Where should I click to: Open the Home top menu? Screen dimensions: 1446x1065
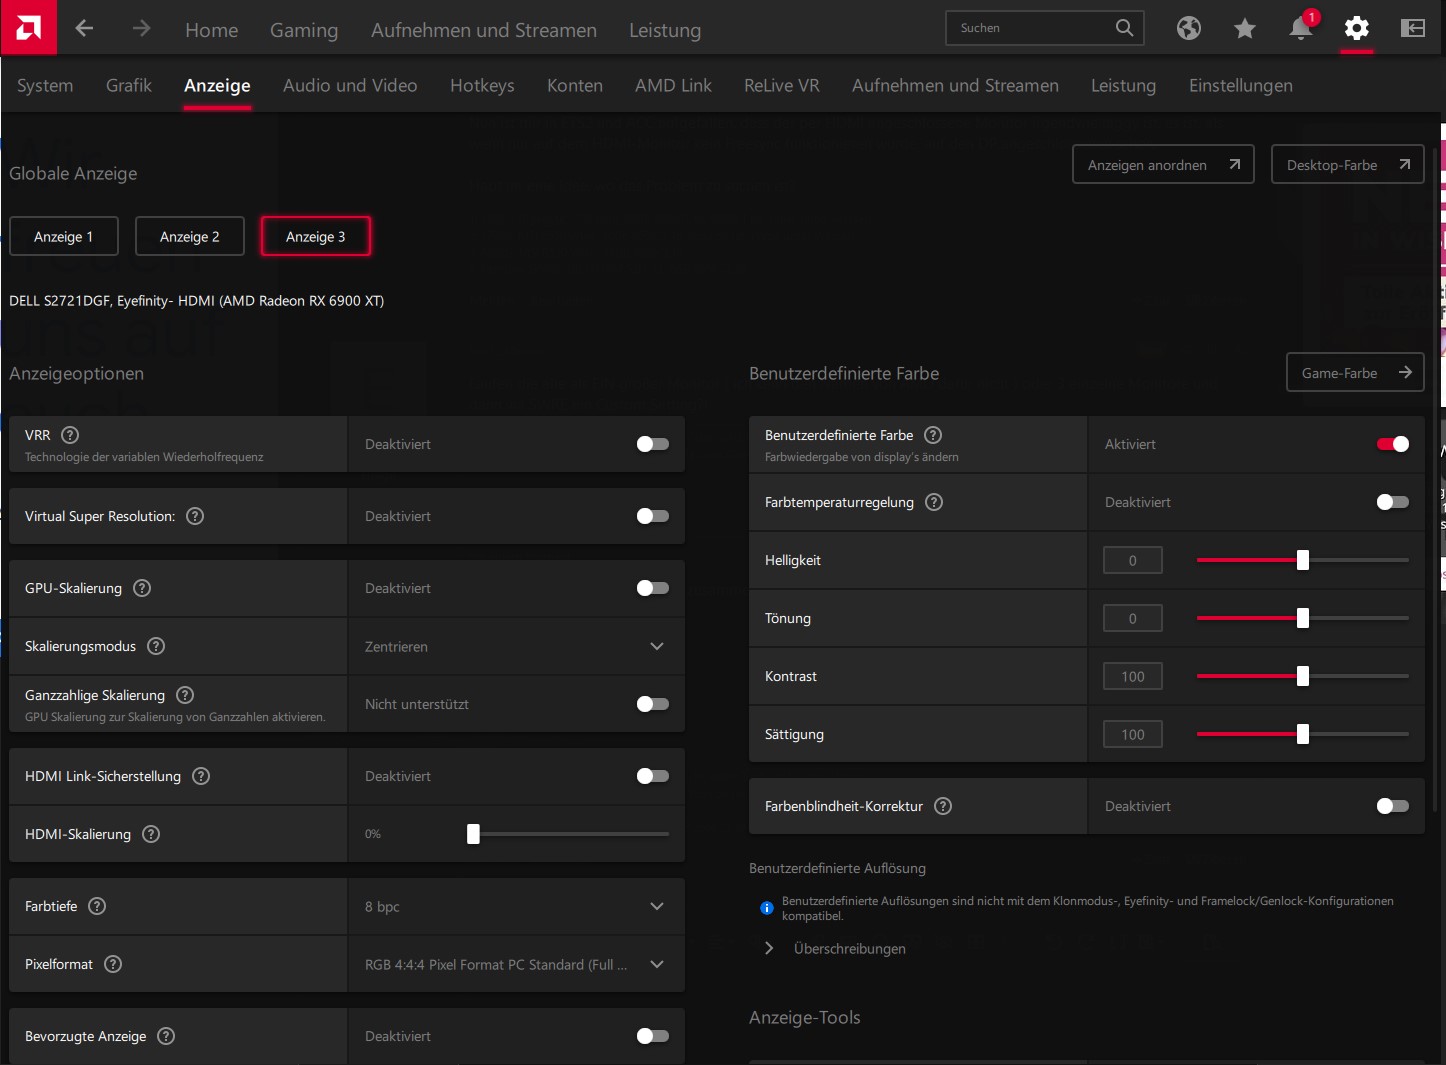212,30
